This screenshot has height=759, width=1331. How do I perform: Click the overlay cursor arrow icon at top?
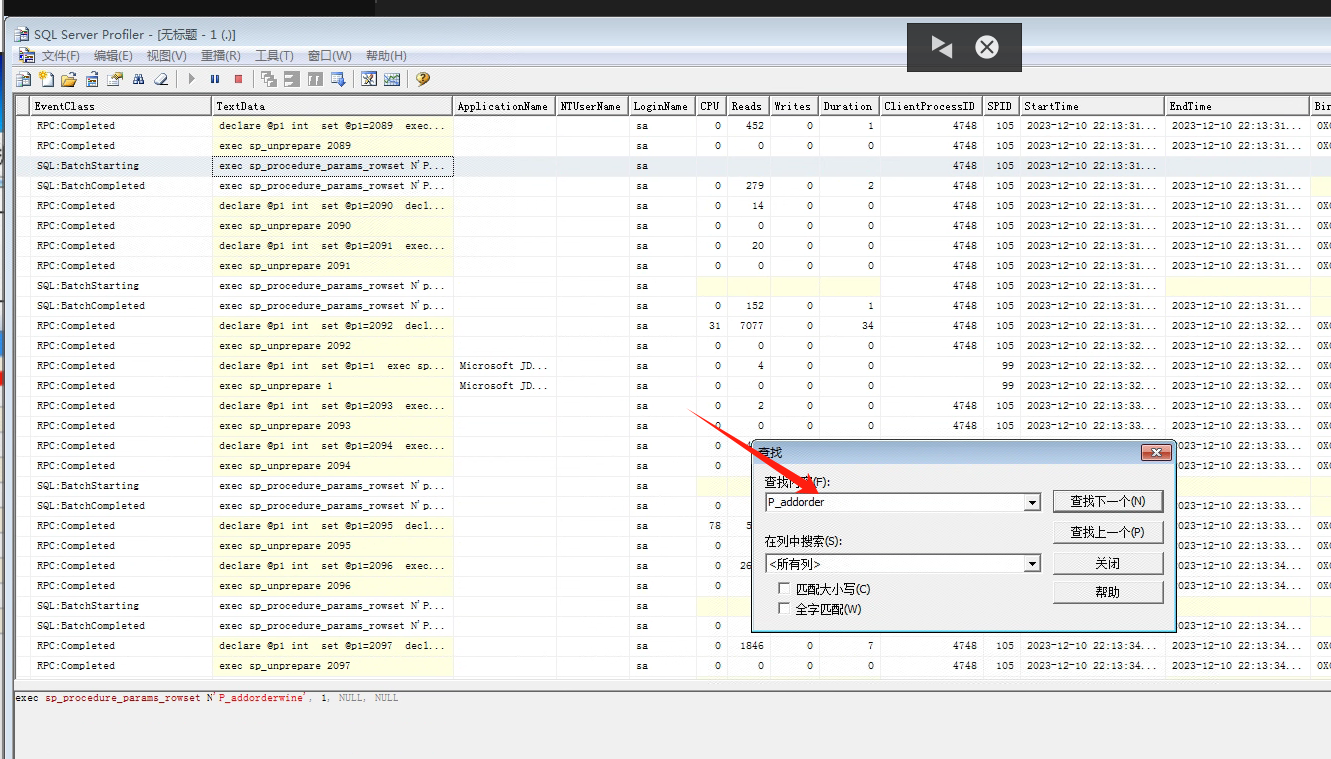pos(941,47)
